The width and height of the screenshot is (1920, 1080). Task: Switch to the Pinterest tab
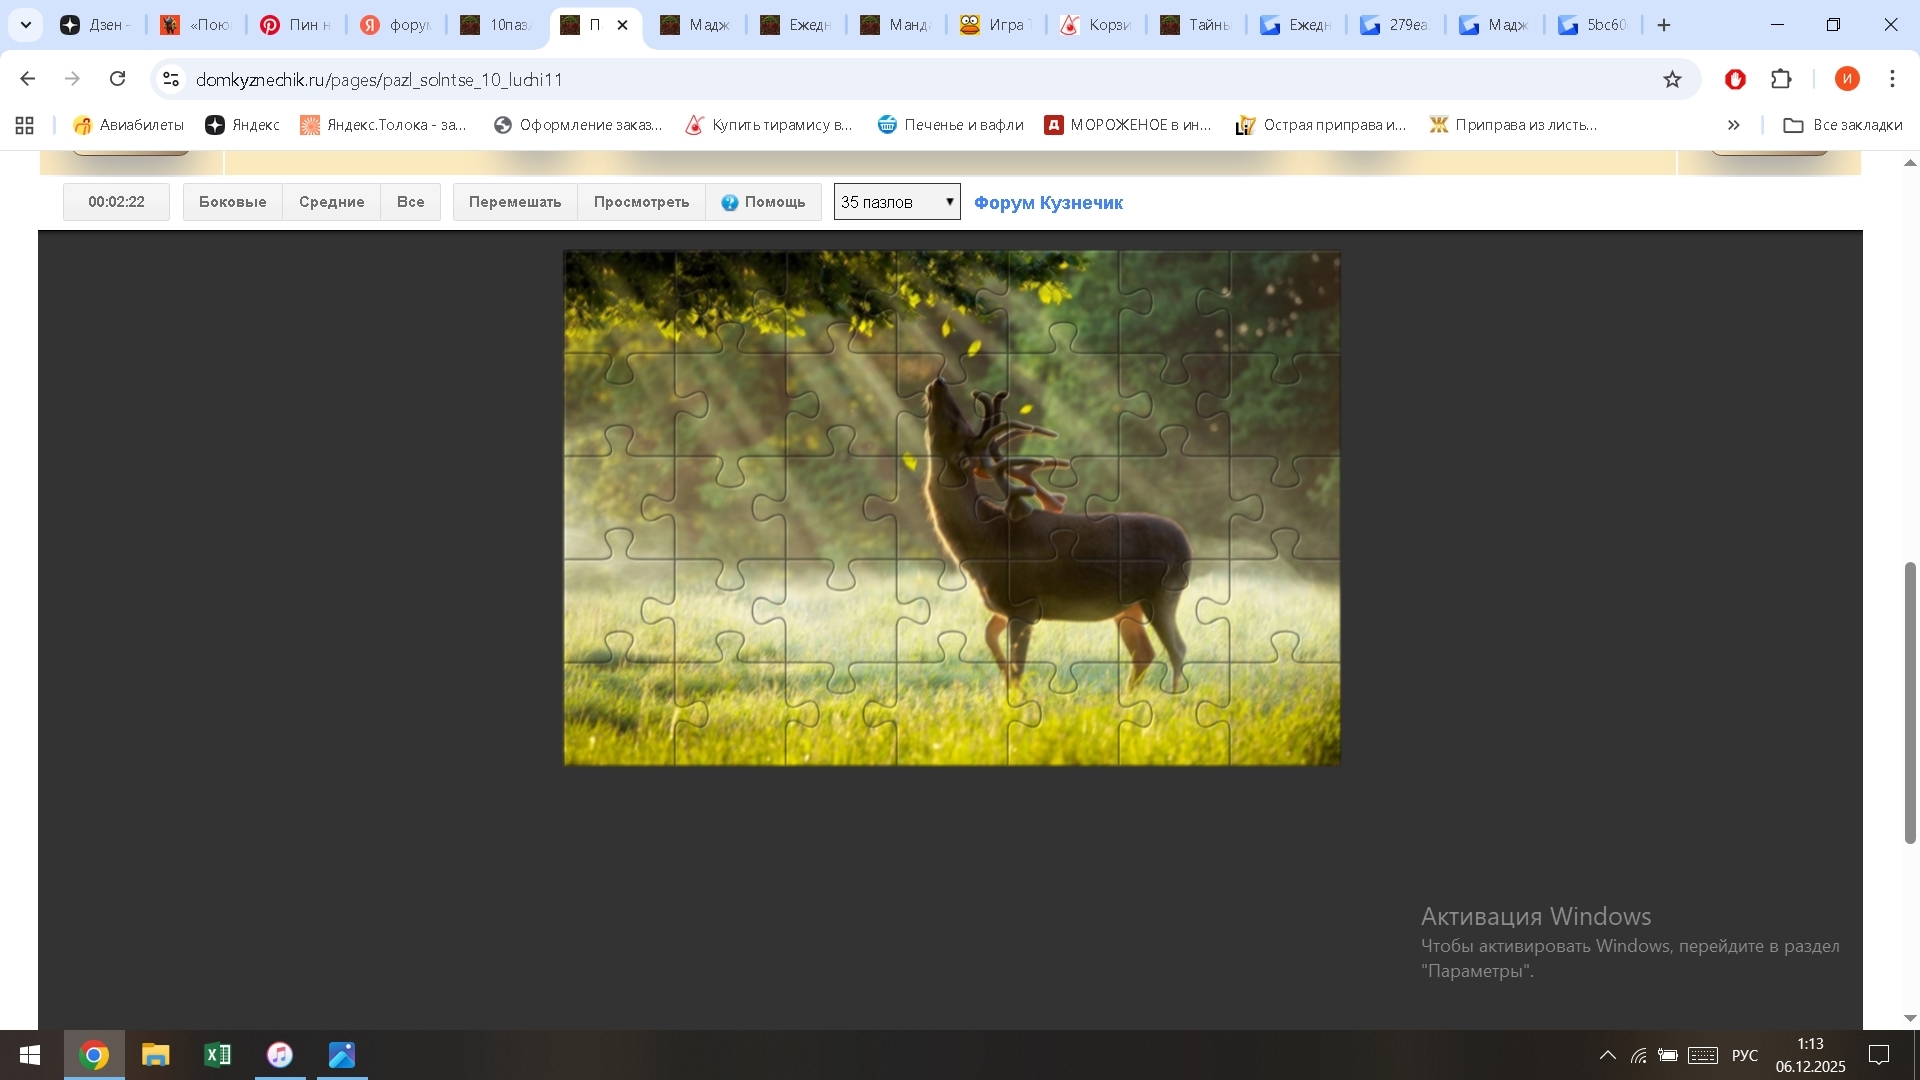point(295,25)
